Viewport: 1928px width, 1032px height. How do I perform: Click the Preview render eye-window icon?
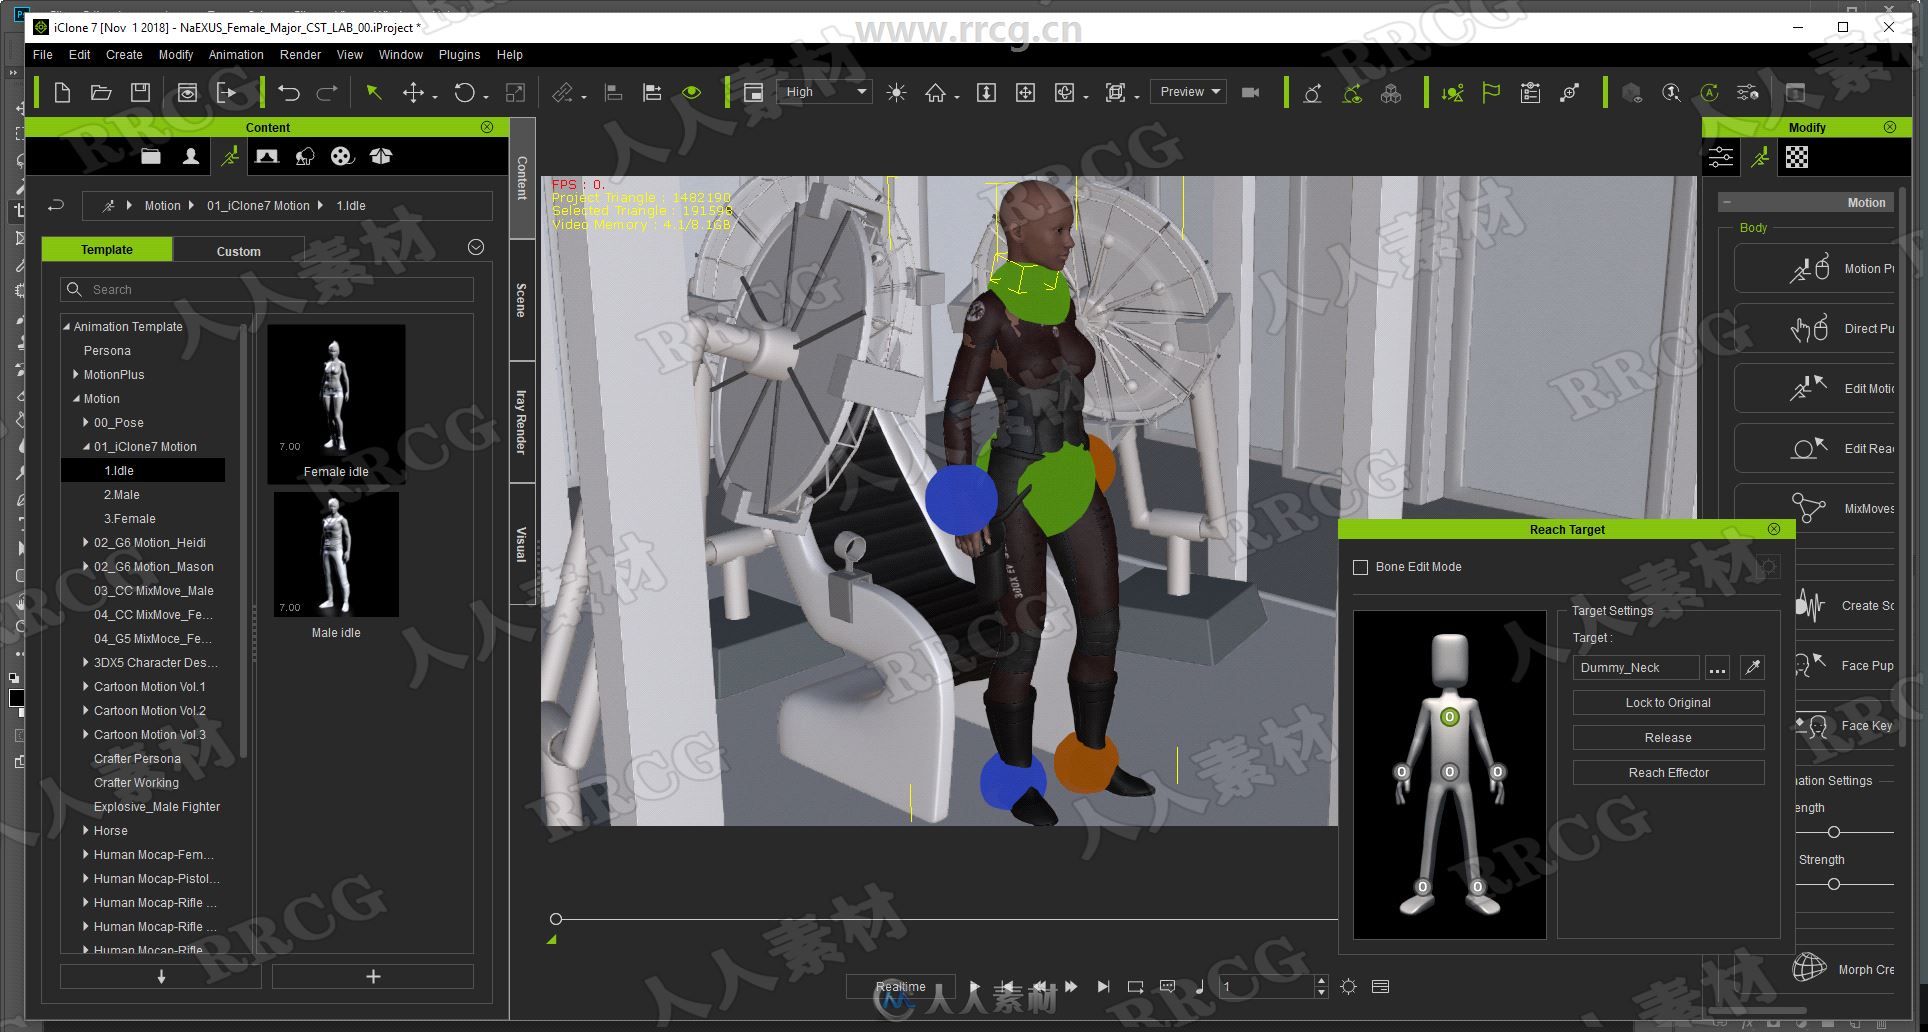[x=187, y=92]
